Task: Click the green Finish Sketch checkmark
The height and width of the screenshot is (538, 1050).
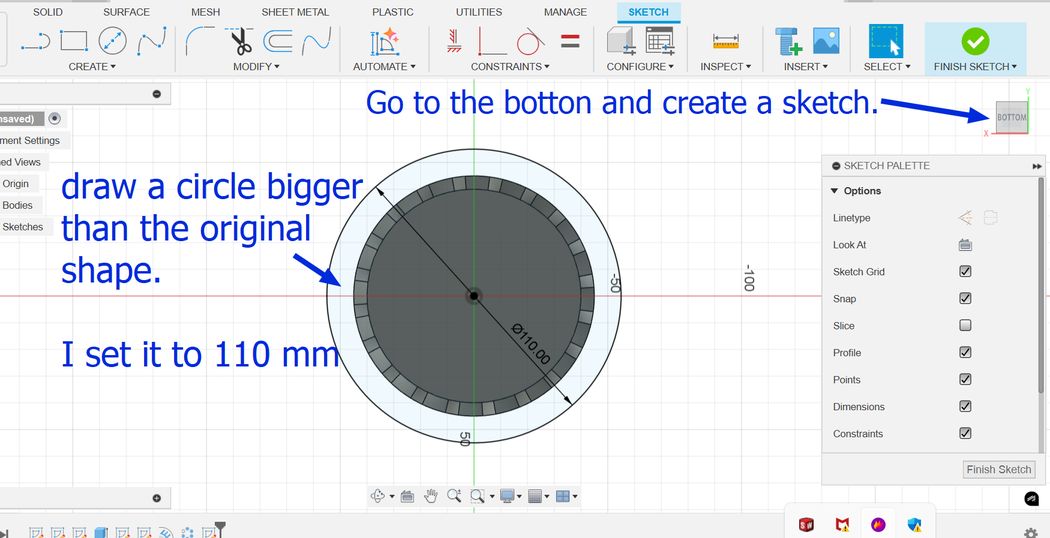Action: 975,42
